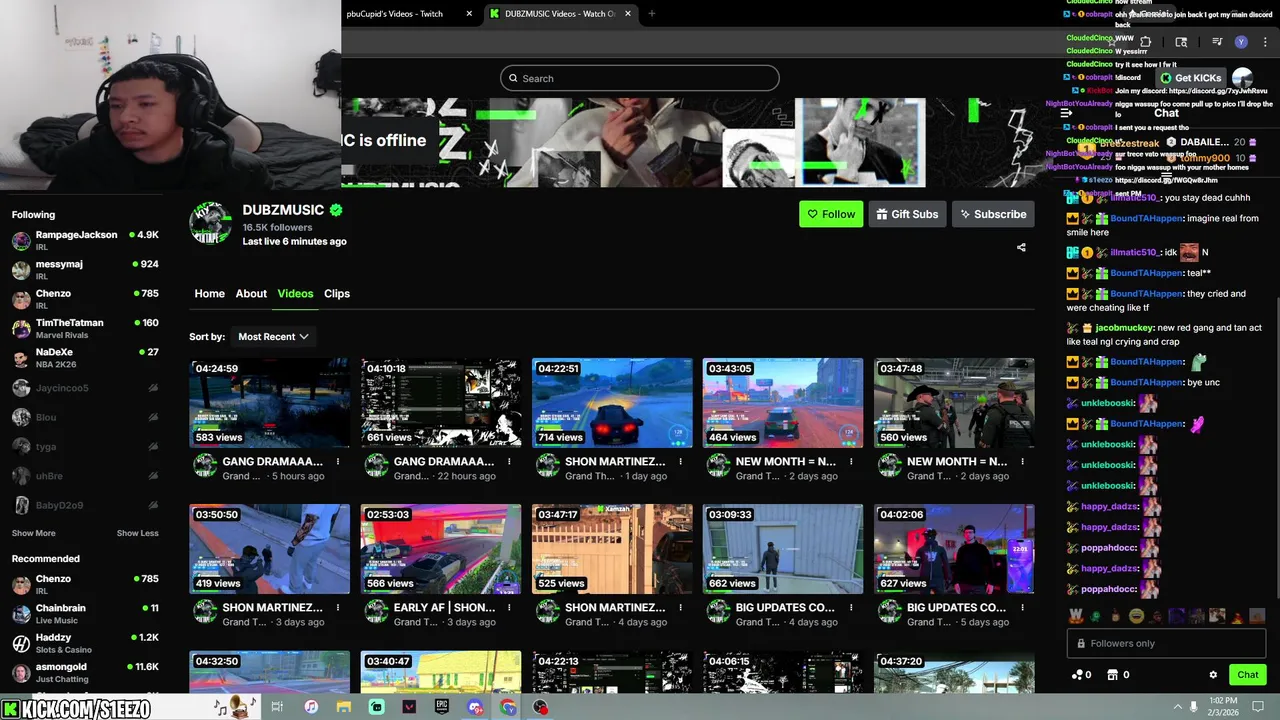Play the 02:53:03 video thumbnail
Image resolution: width=1280 pixels, height=720 pixels.
point(441,549)
